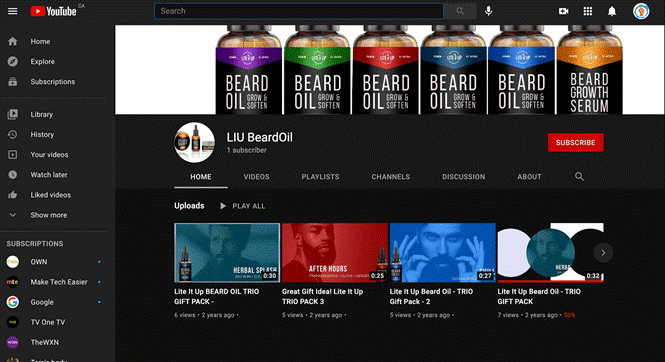Open the After Hours video thumbnail
The image size is (665, 362).
[x=335, y=253]
